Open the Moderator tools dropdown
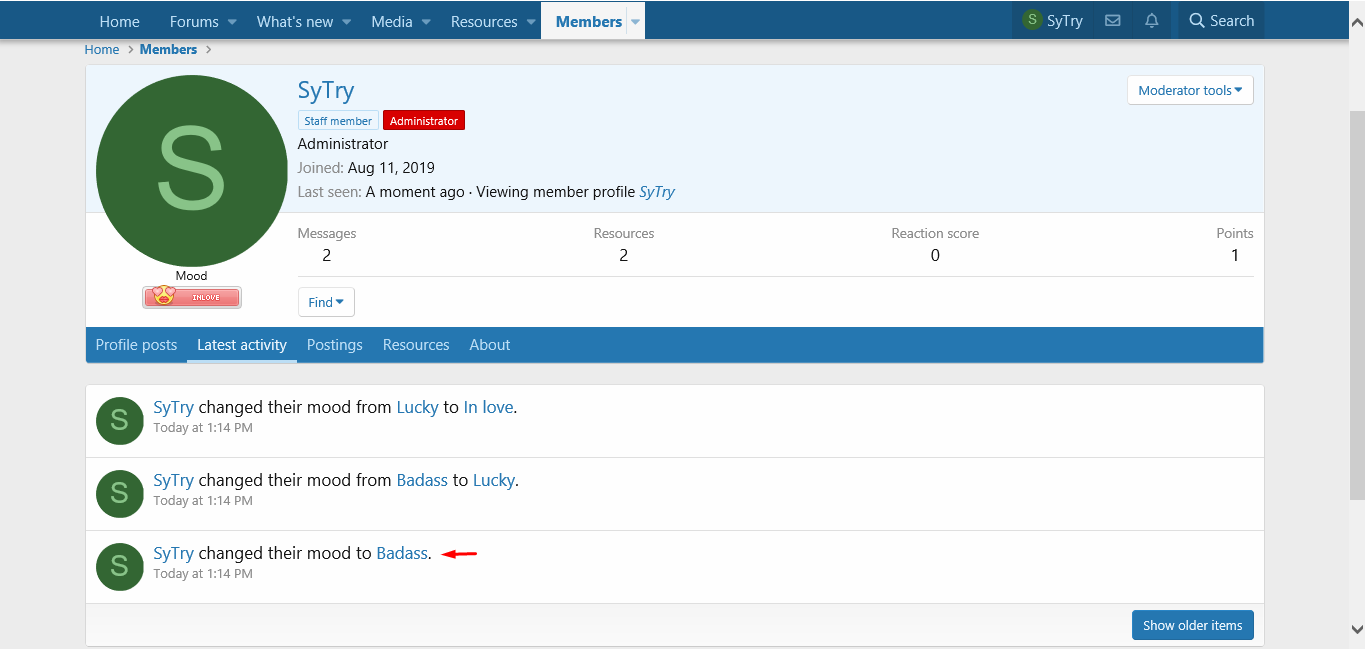The width and height of the screenshot is (1365, 649). pos(1190,90)
